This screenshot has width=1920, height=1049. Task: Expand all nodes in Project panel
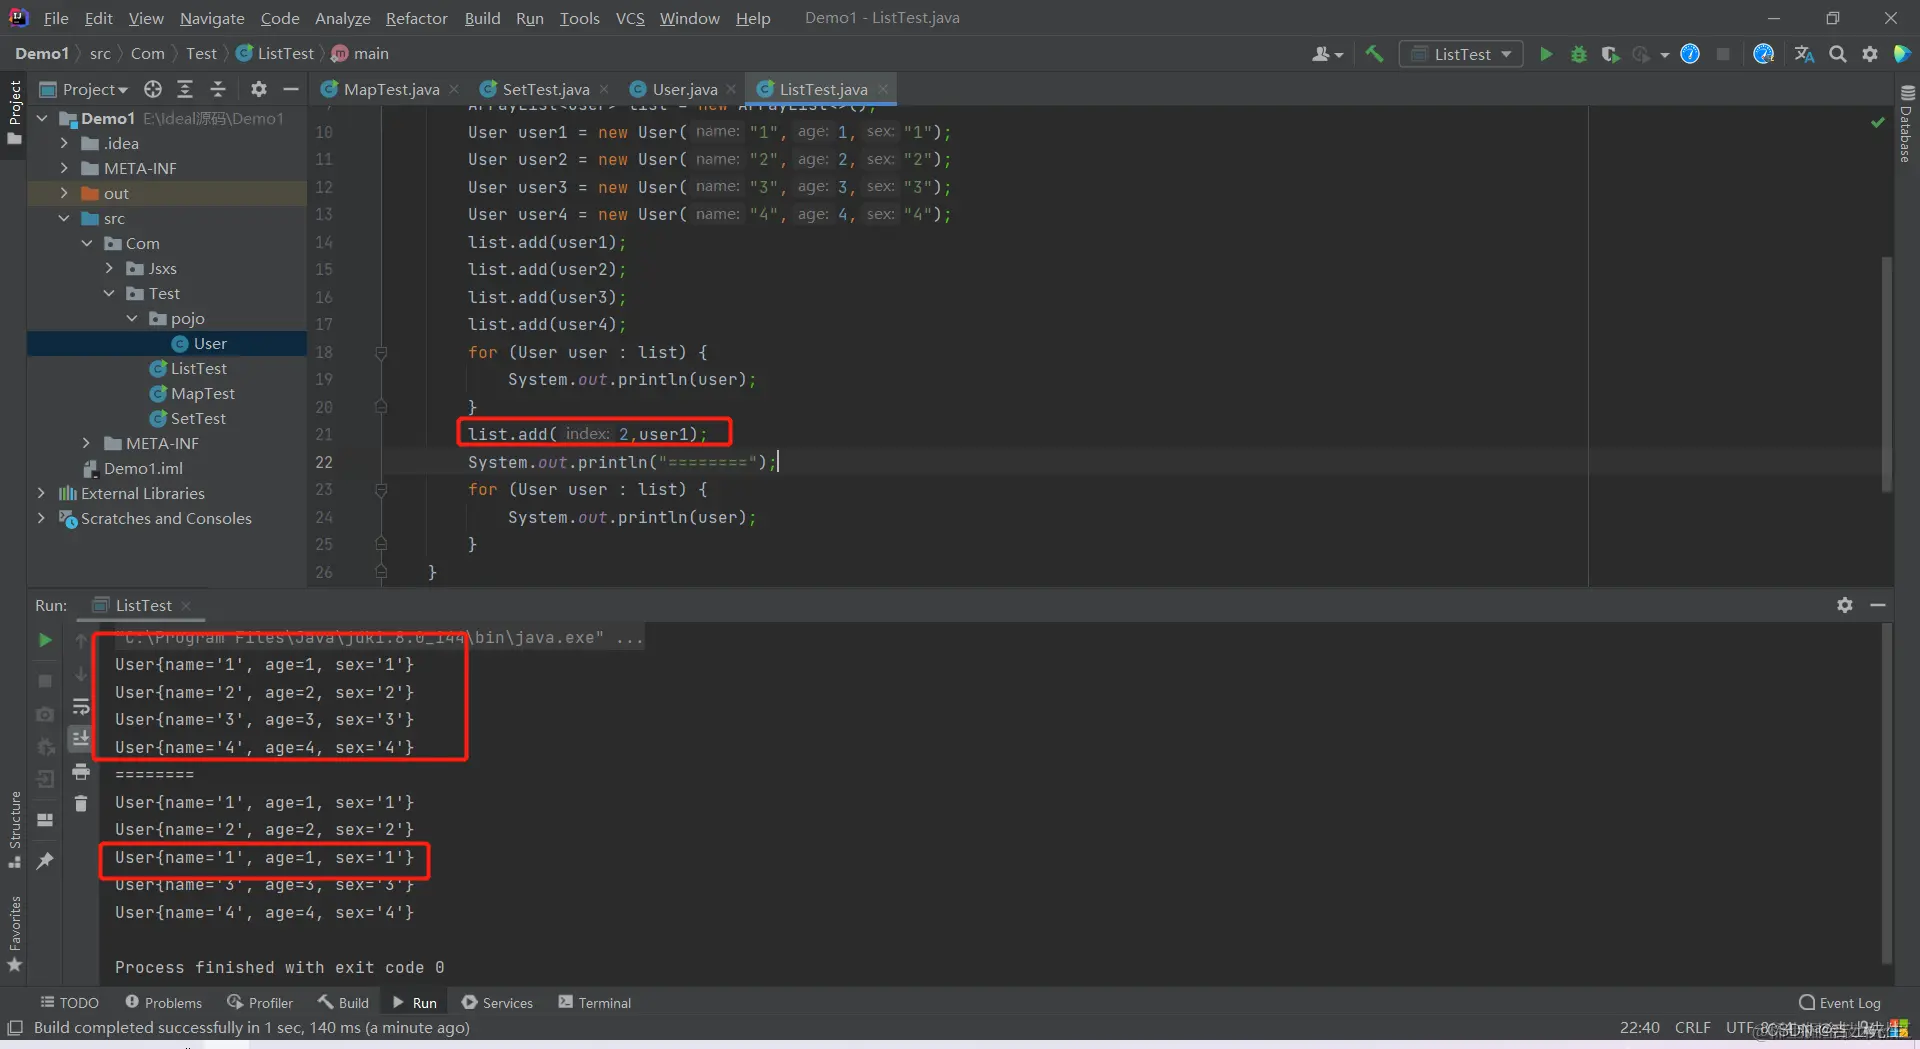(185, 89)
